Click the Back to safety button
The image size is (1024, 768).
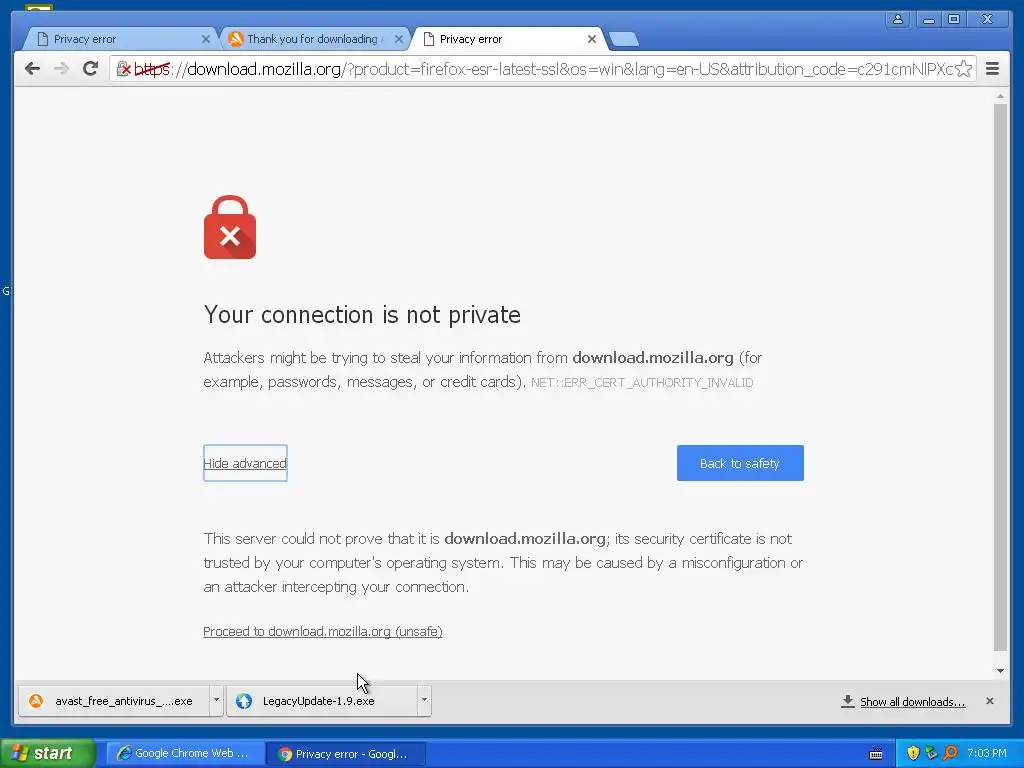[740, 463]
